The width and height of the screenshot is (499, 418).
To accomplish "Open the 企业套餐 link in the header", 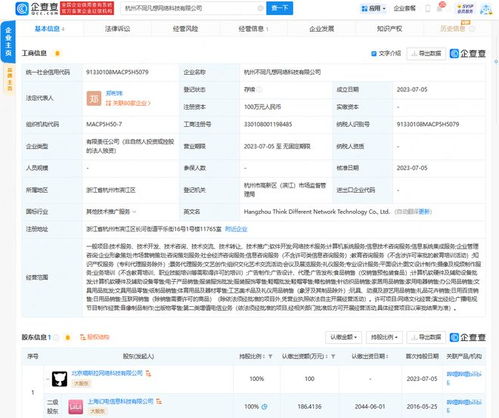I will (405, 8).
